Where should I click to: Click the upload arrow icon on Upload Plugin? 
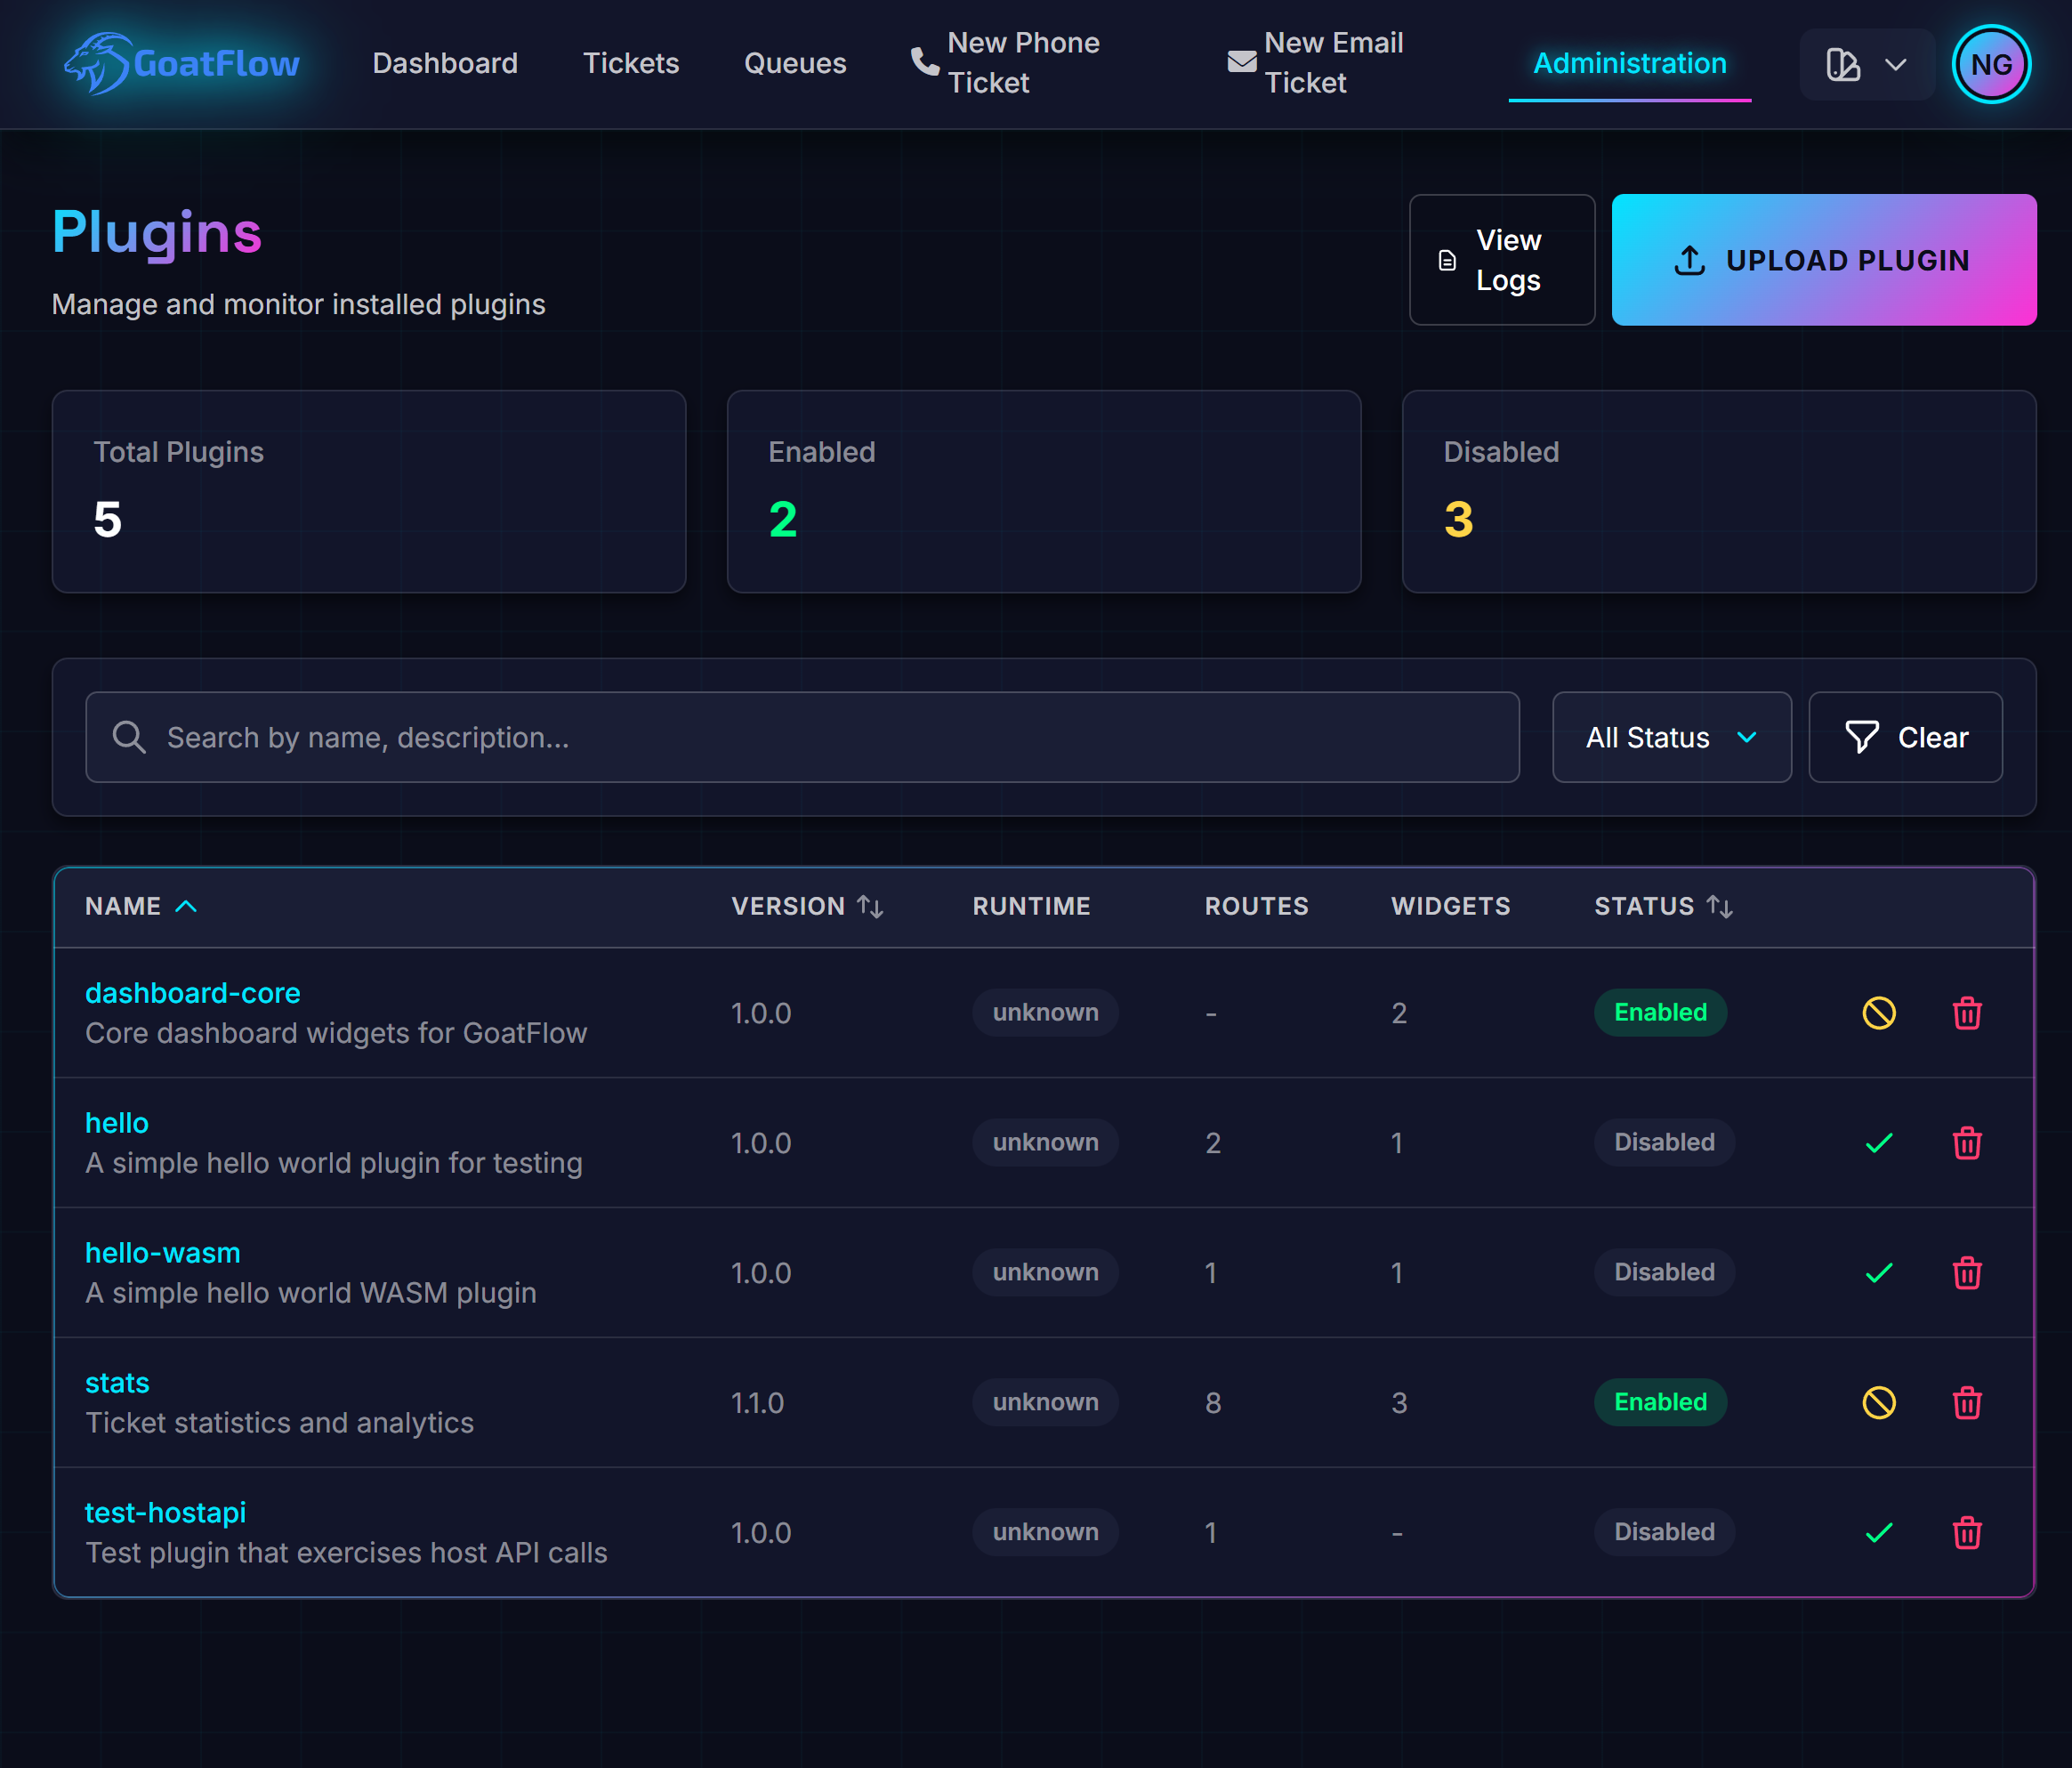point(1689,259)
